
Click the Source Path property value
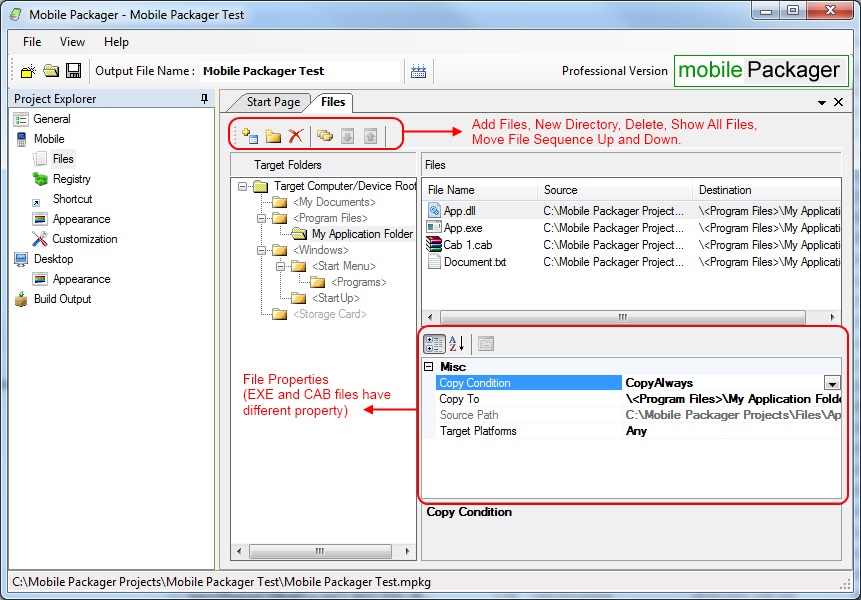733,415
